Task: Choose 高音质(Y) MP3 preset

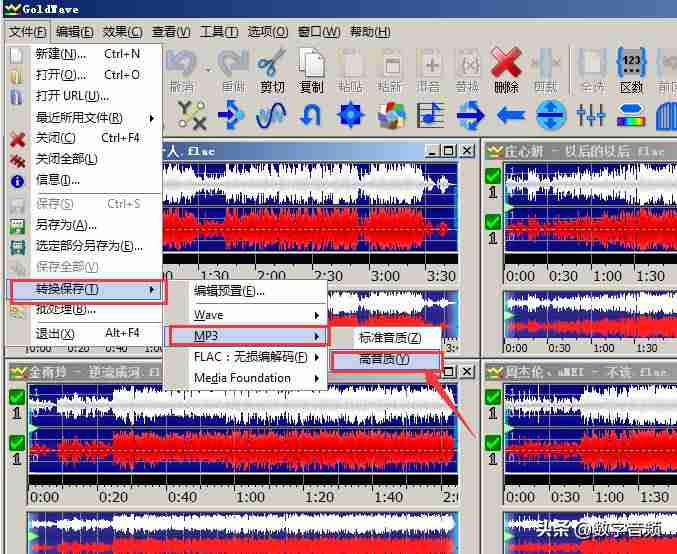Action: [387, 360]
